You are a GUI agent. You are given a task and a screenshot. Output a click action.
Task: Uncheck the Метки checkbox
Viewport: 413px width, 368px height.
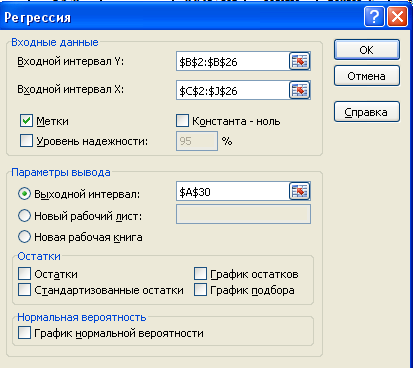(26, 121)
